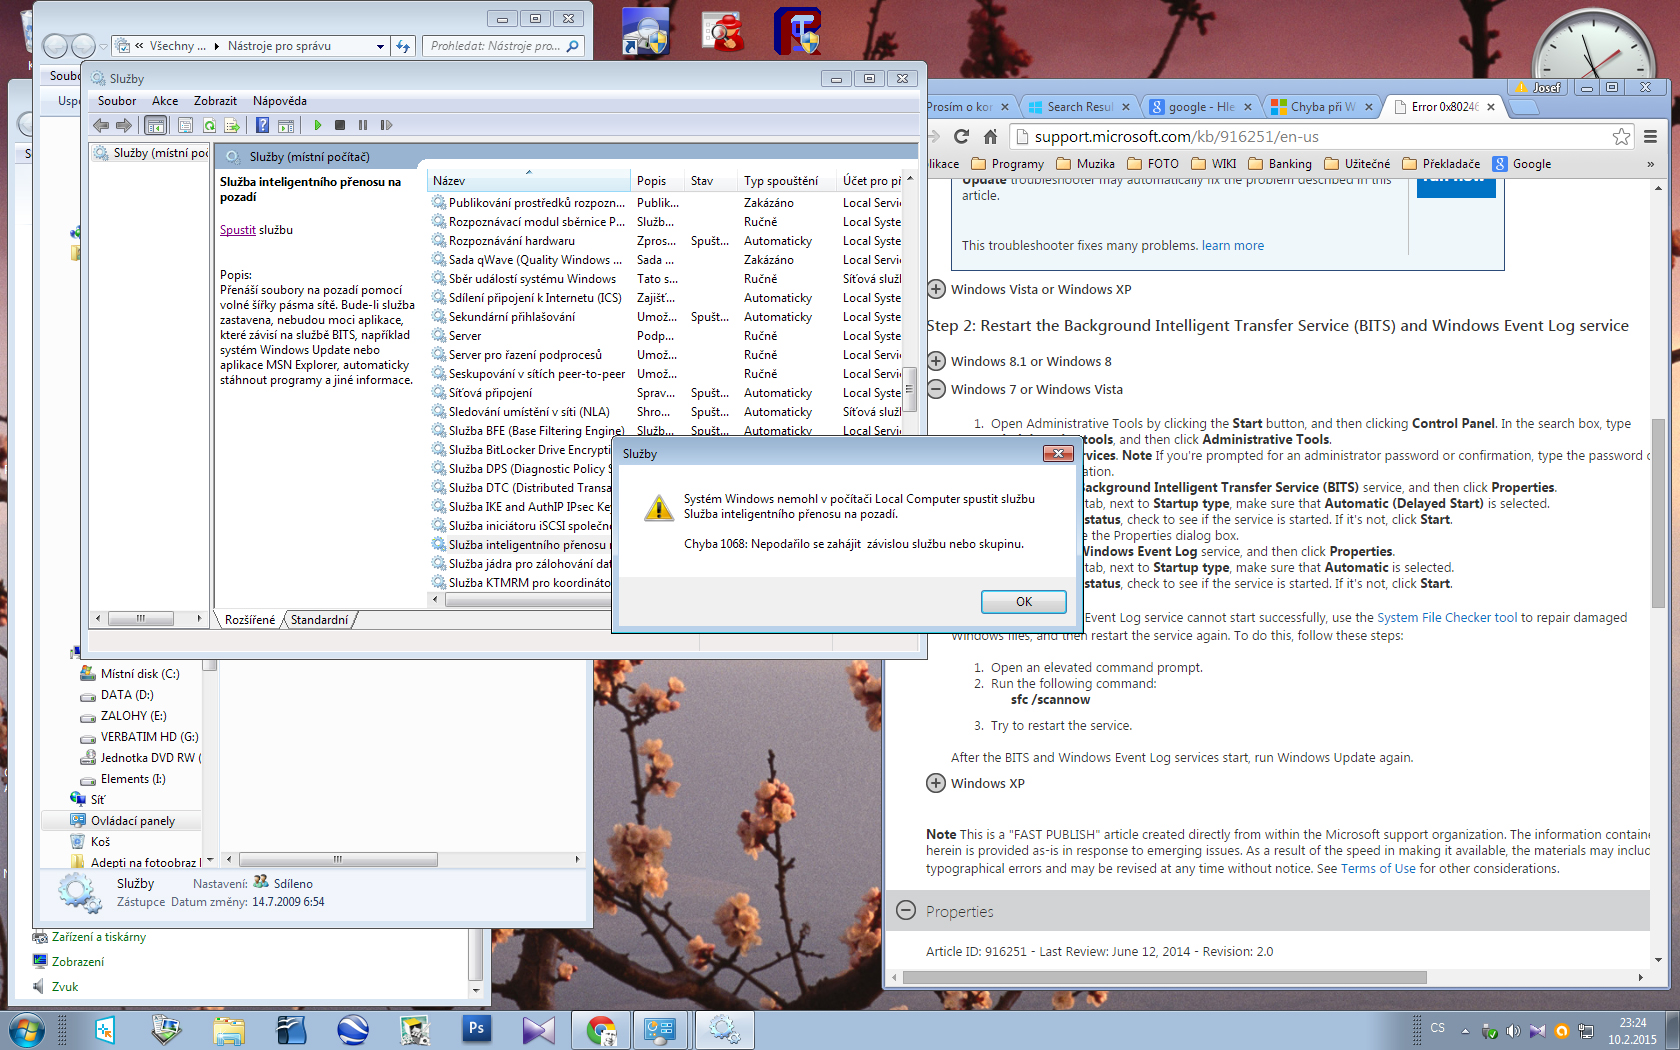Collapse the Properties section

906,911
